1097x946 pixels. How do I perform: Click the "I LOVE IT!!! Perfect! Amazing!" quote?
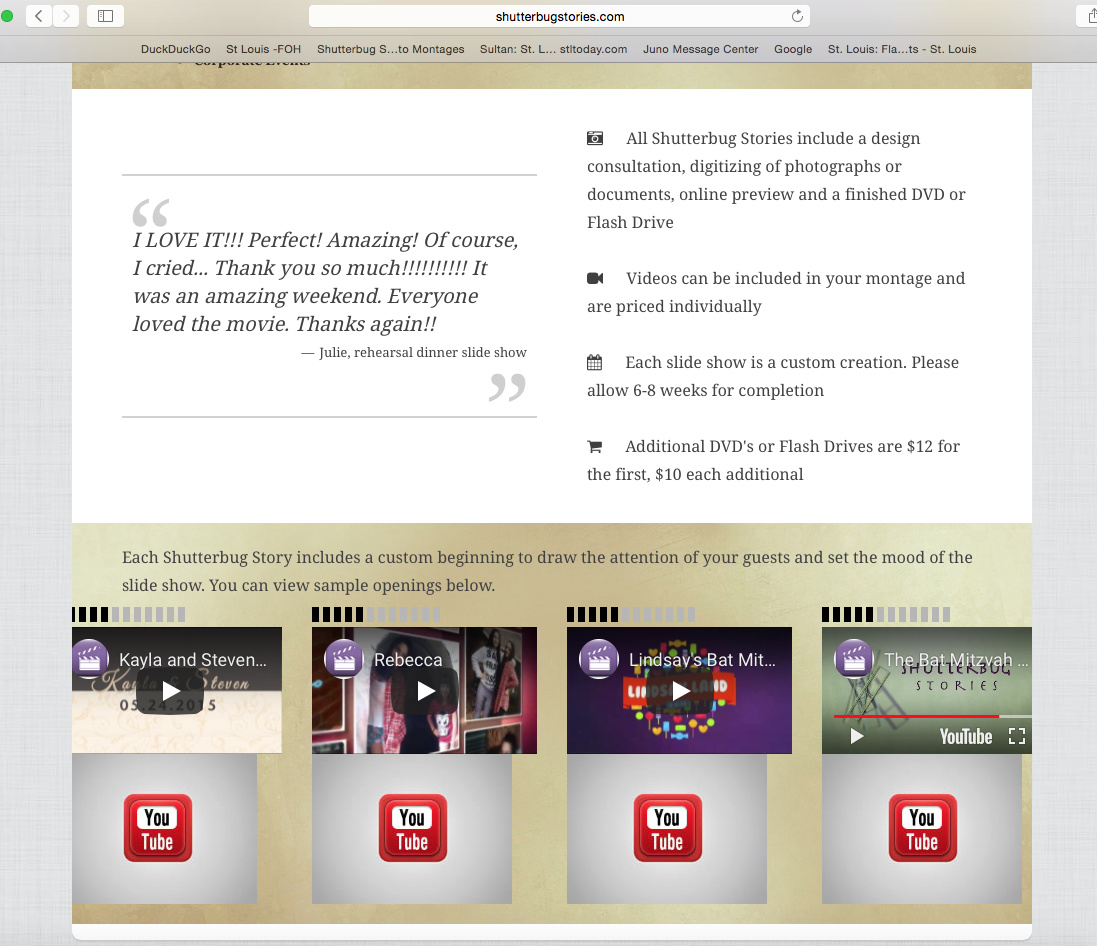point(325,282)
